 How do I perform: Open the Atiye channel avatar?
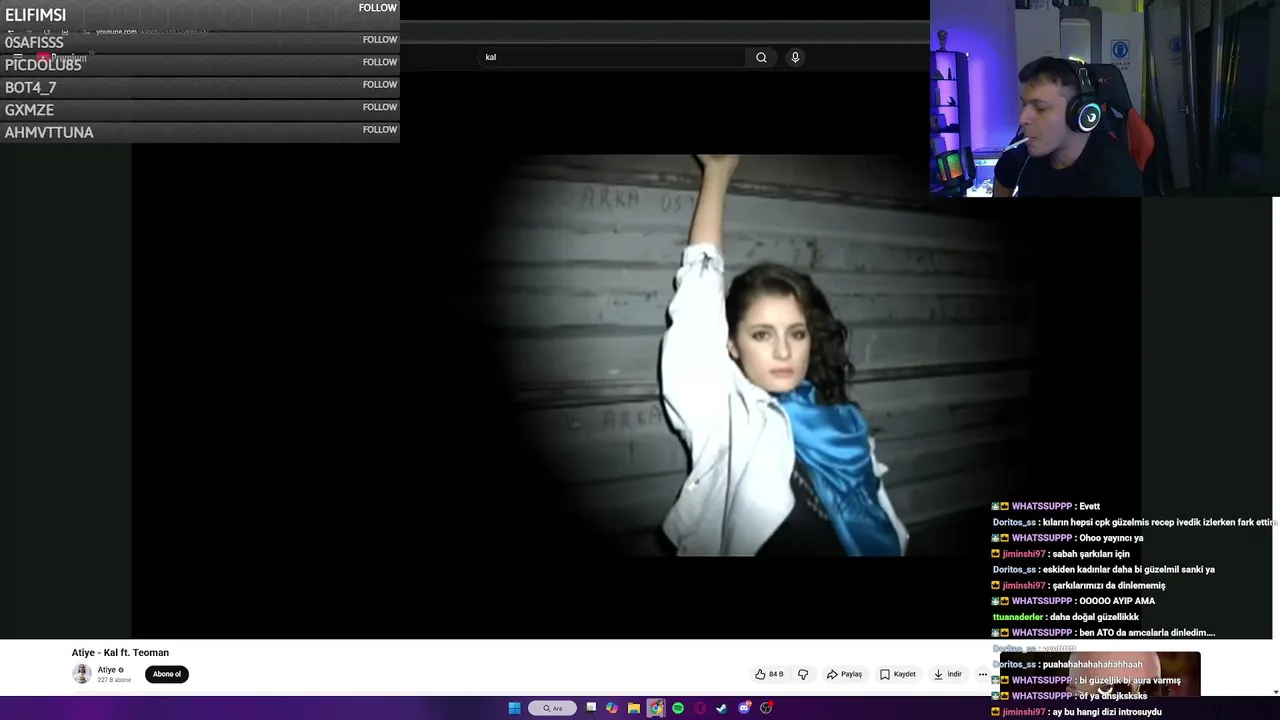[x=82, y=674]
